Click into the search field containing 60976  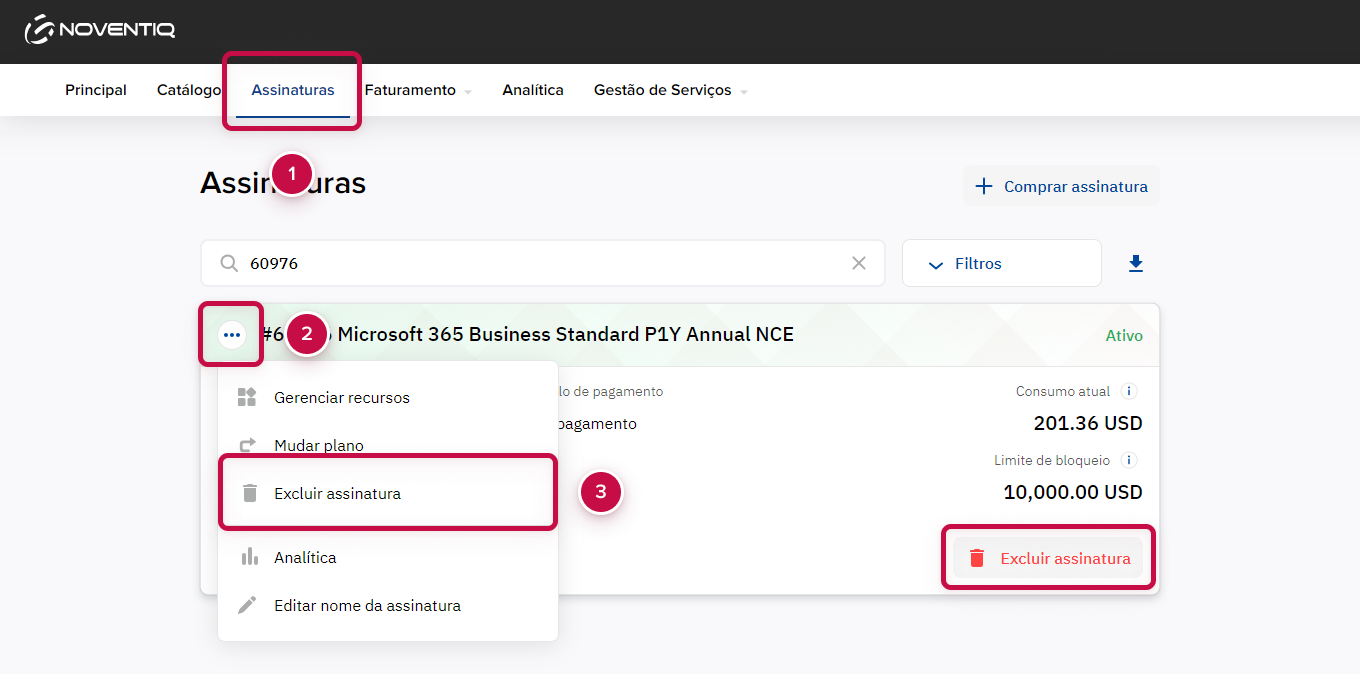[540, 264]
